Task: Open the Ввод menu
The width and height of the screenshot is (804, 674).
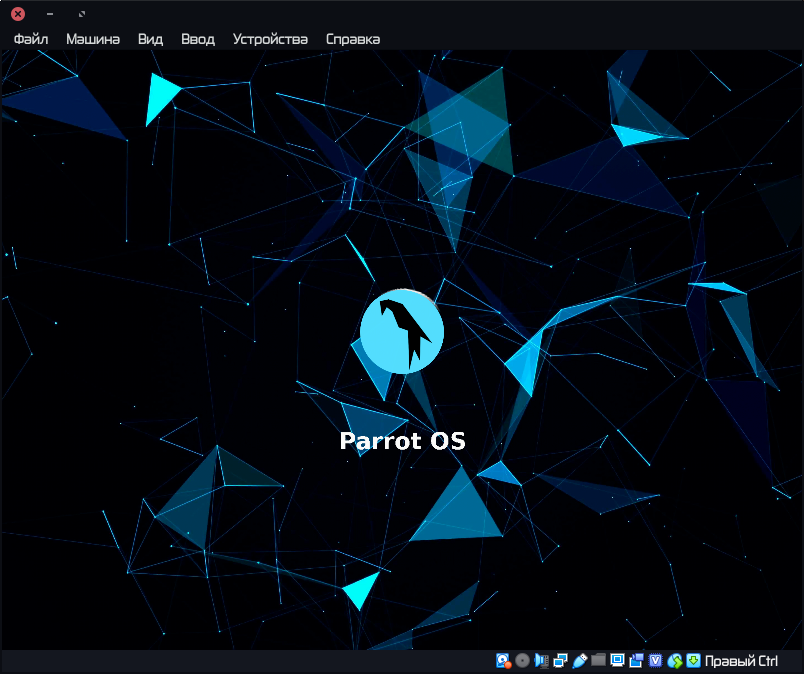Action: click(x=198, y=39)
